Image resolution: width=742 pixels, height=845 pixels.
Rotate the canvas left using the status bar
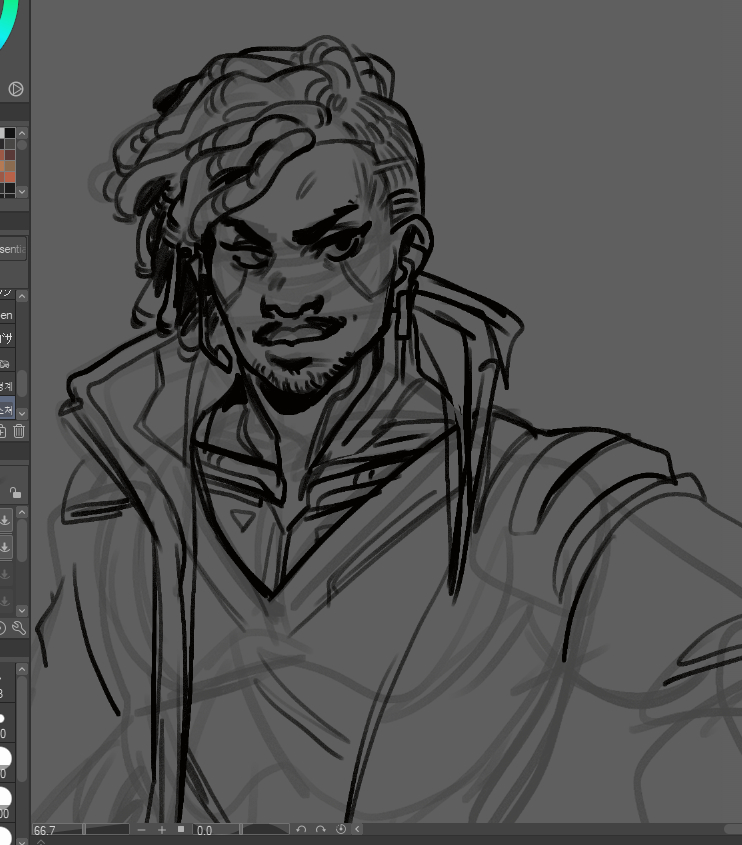[x=302, y=830]
